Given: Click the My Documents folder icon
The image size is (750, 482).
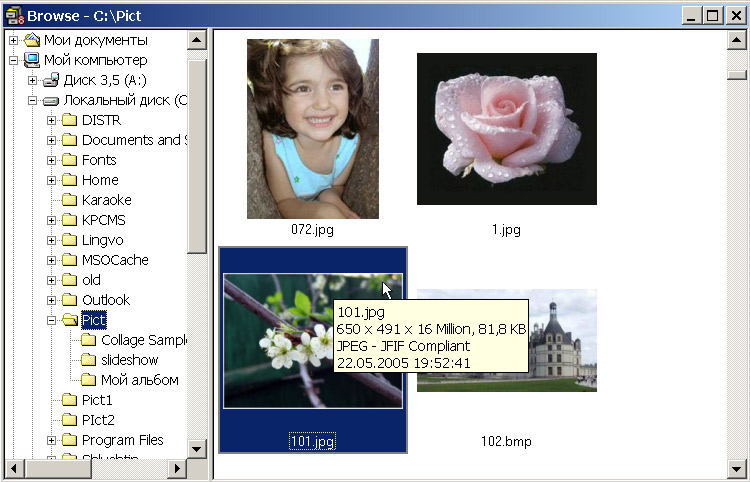Looking at the screenshot, I should [32, 40].
